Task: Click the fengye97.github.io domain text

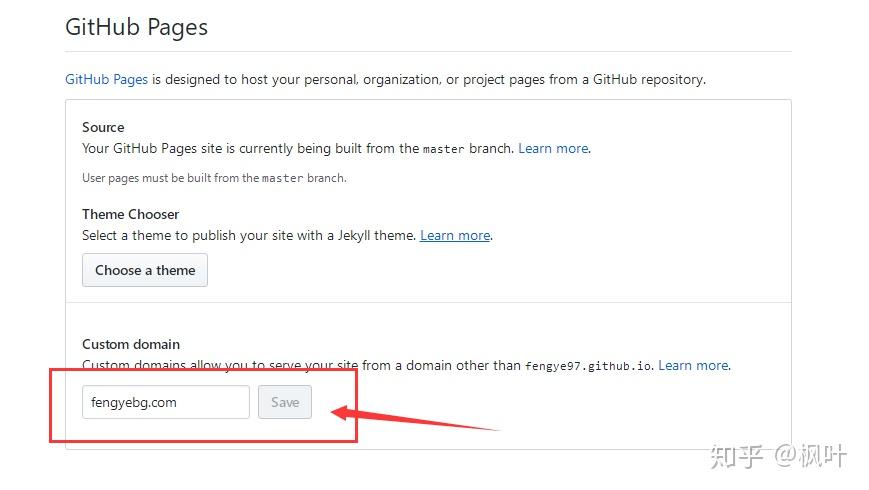Action: pos(589,366)
